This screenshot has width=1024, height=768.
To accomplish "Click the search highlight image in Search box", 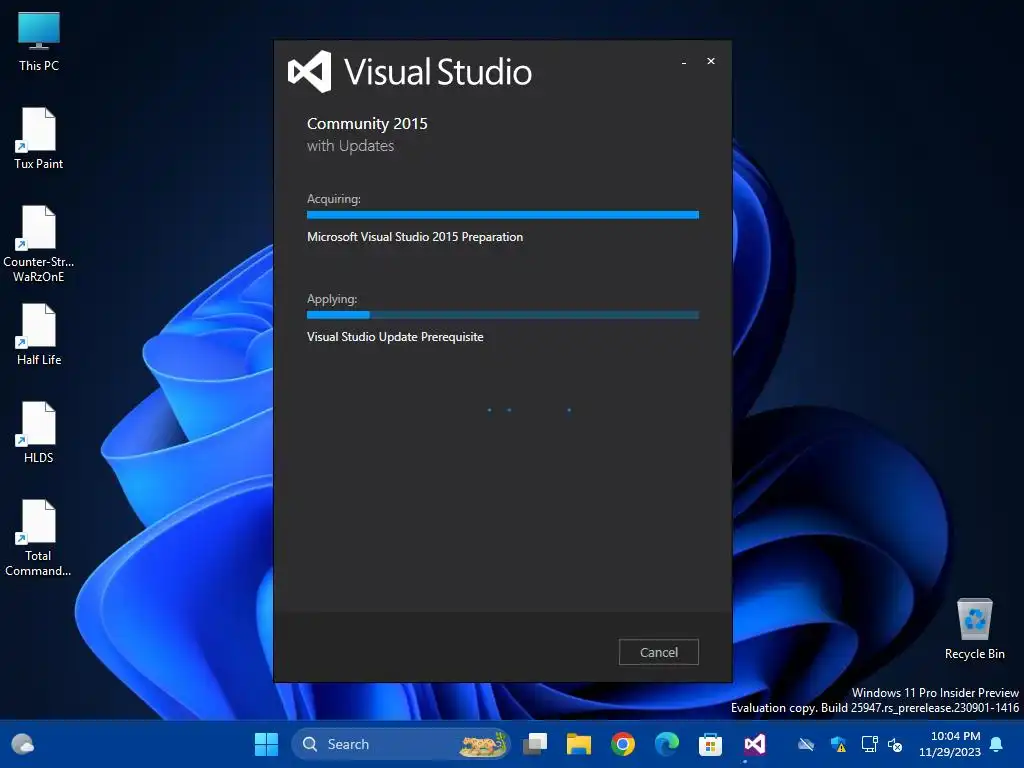I will click(483, 744).
